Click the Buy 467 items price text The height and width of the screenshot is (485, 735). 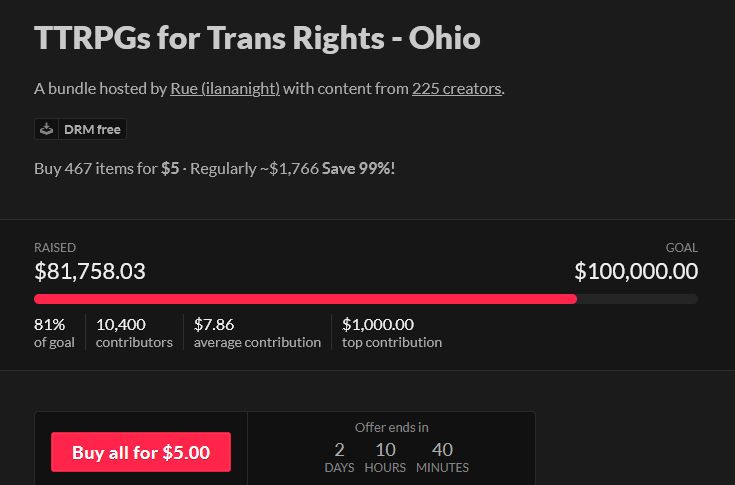click(107, 169)
